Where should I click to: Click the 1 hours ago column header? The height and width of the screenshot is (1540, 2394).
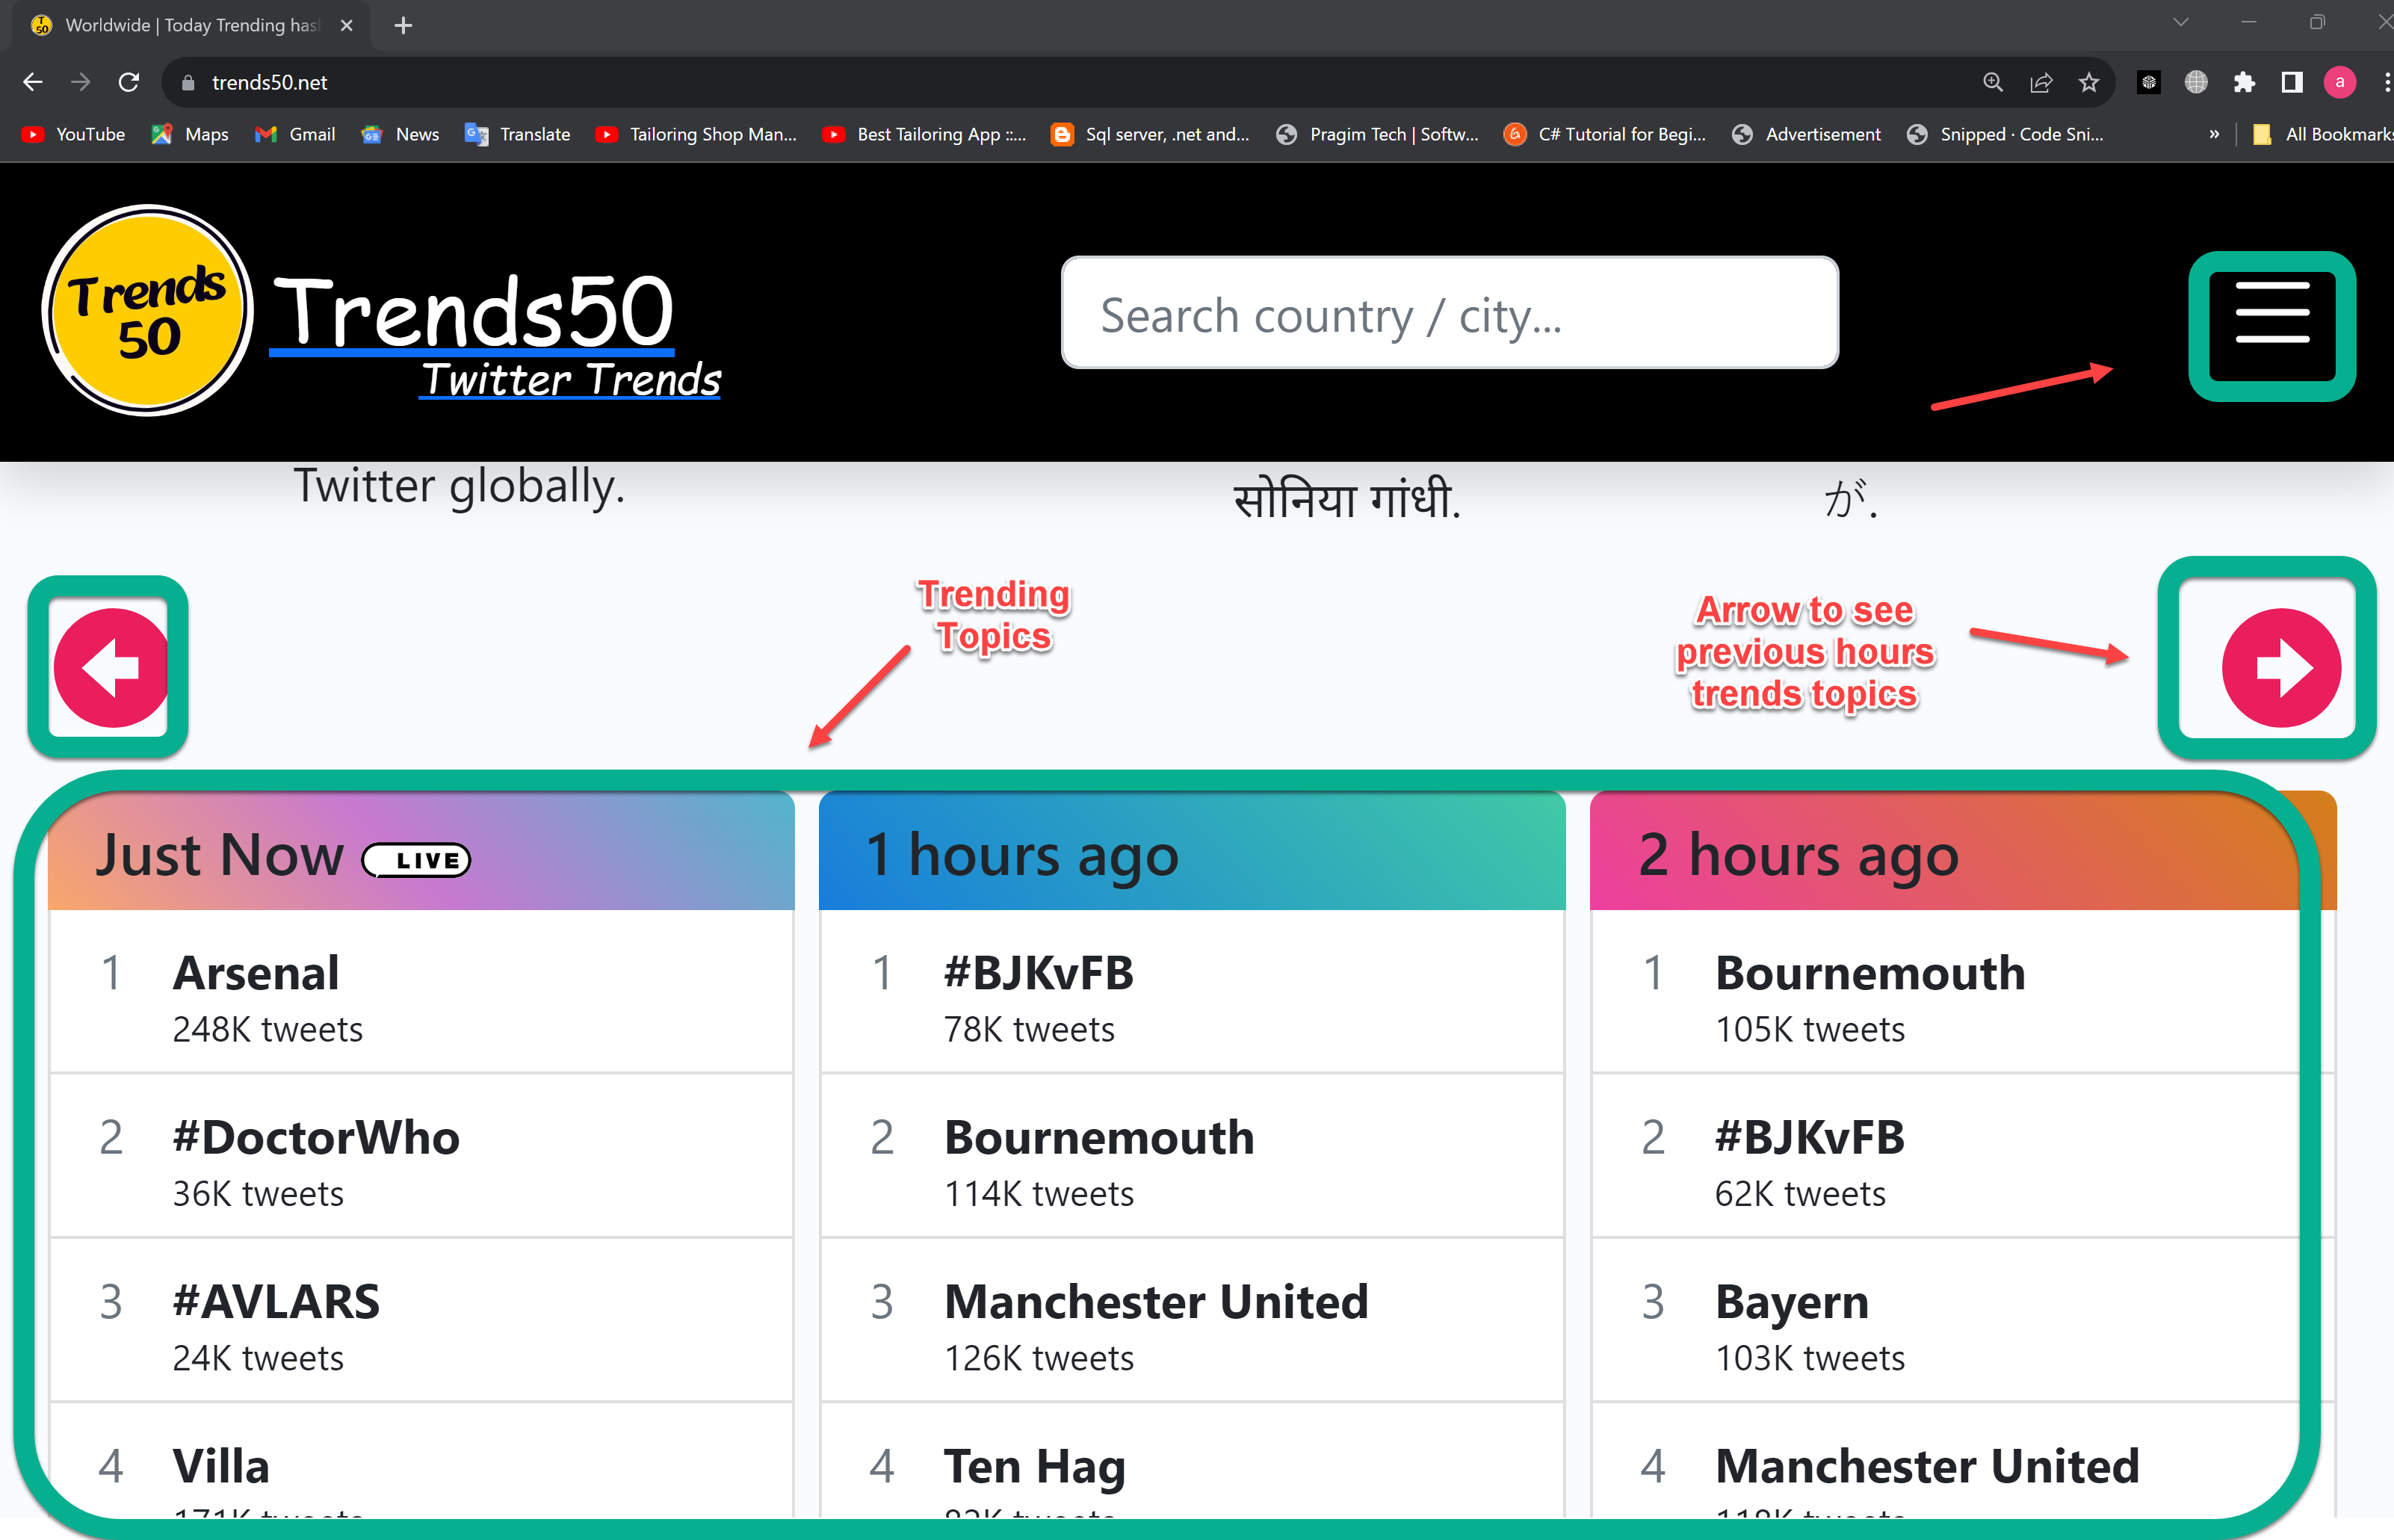pos(1192,852)
